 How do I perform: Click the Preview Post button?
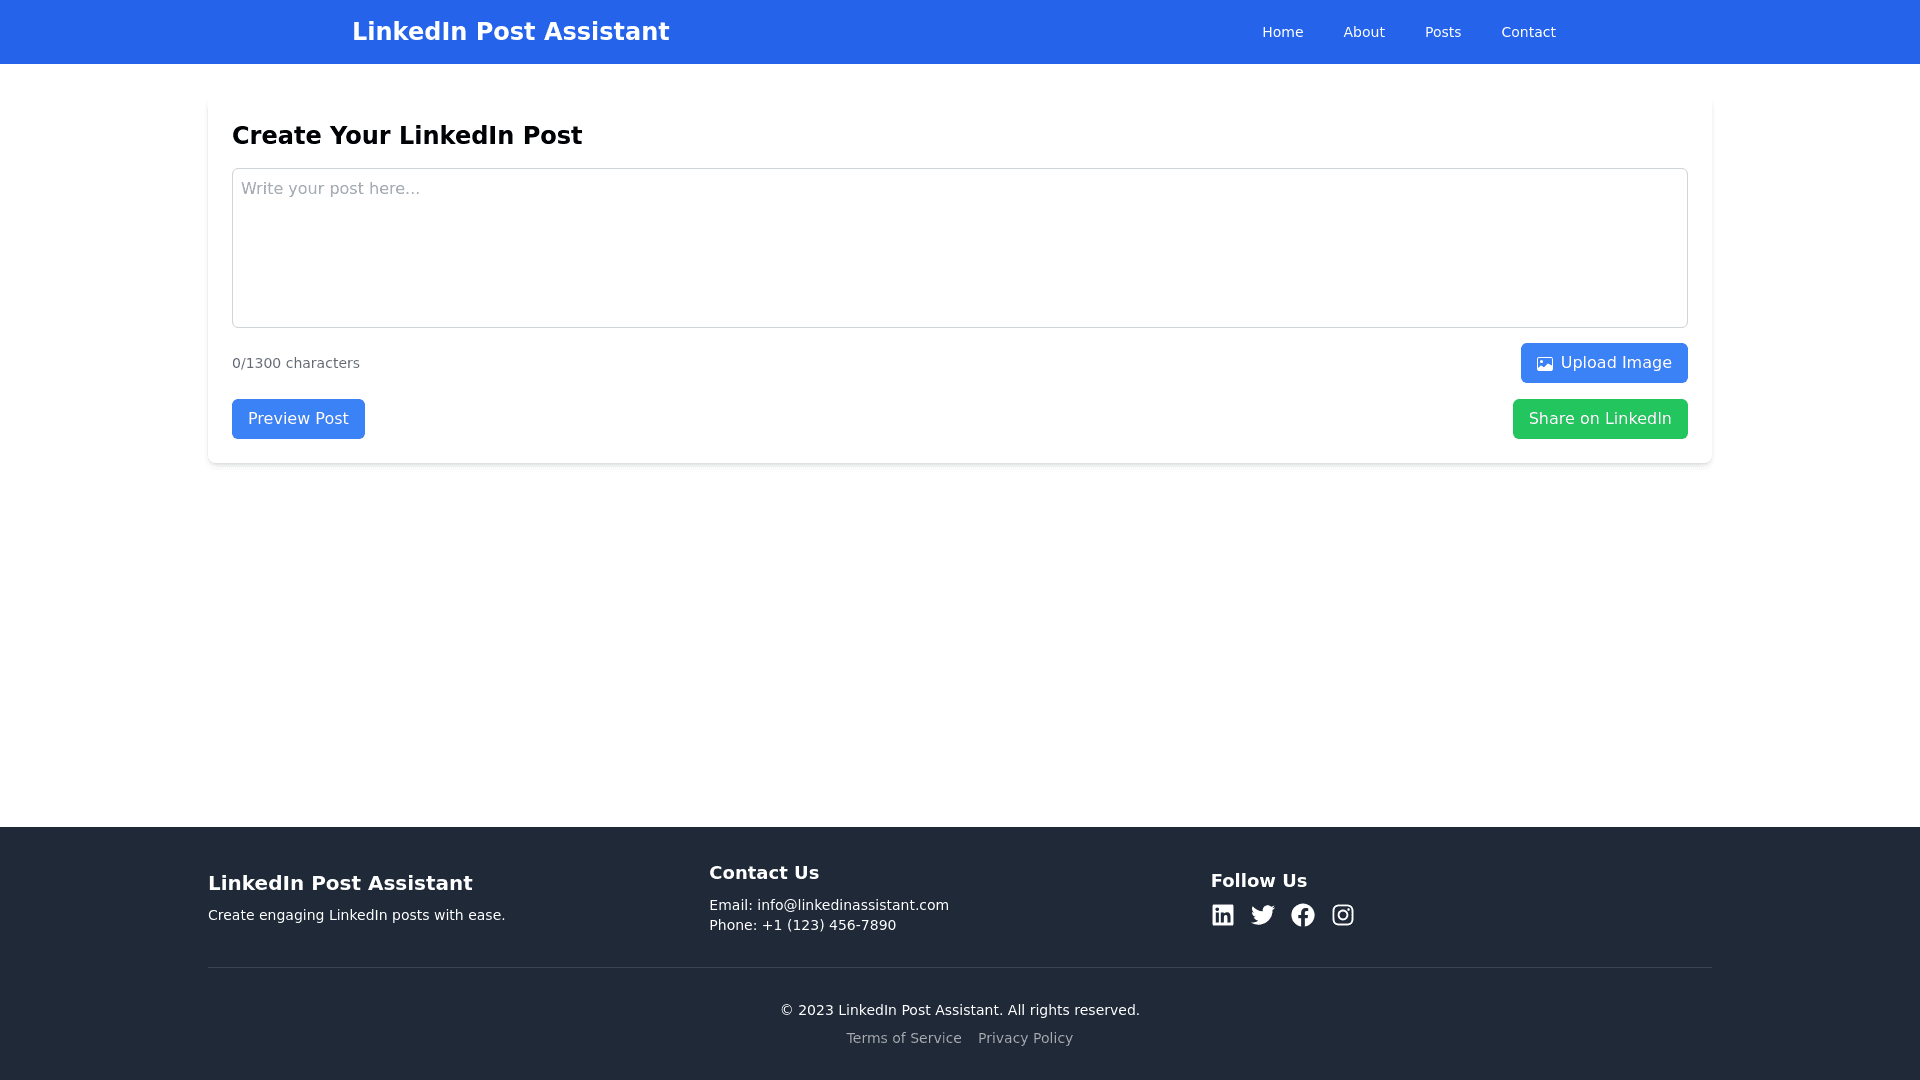tap(298, 419)
